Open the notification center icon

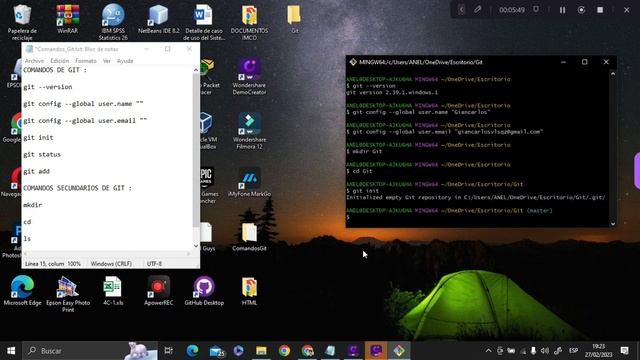[x=624, y=351]
